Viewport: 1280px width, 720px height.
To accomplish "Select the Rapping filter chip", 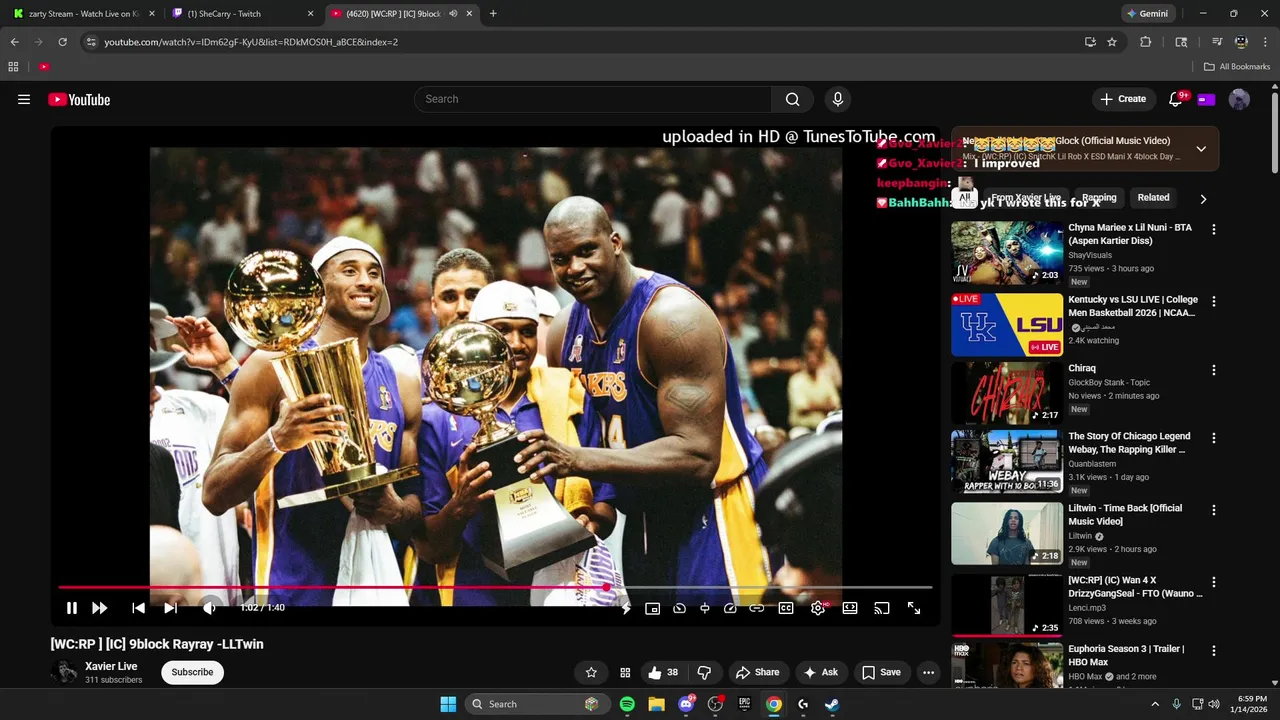I will click(1099, 198).
